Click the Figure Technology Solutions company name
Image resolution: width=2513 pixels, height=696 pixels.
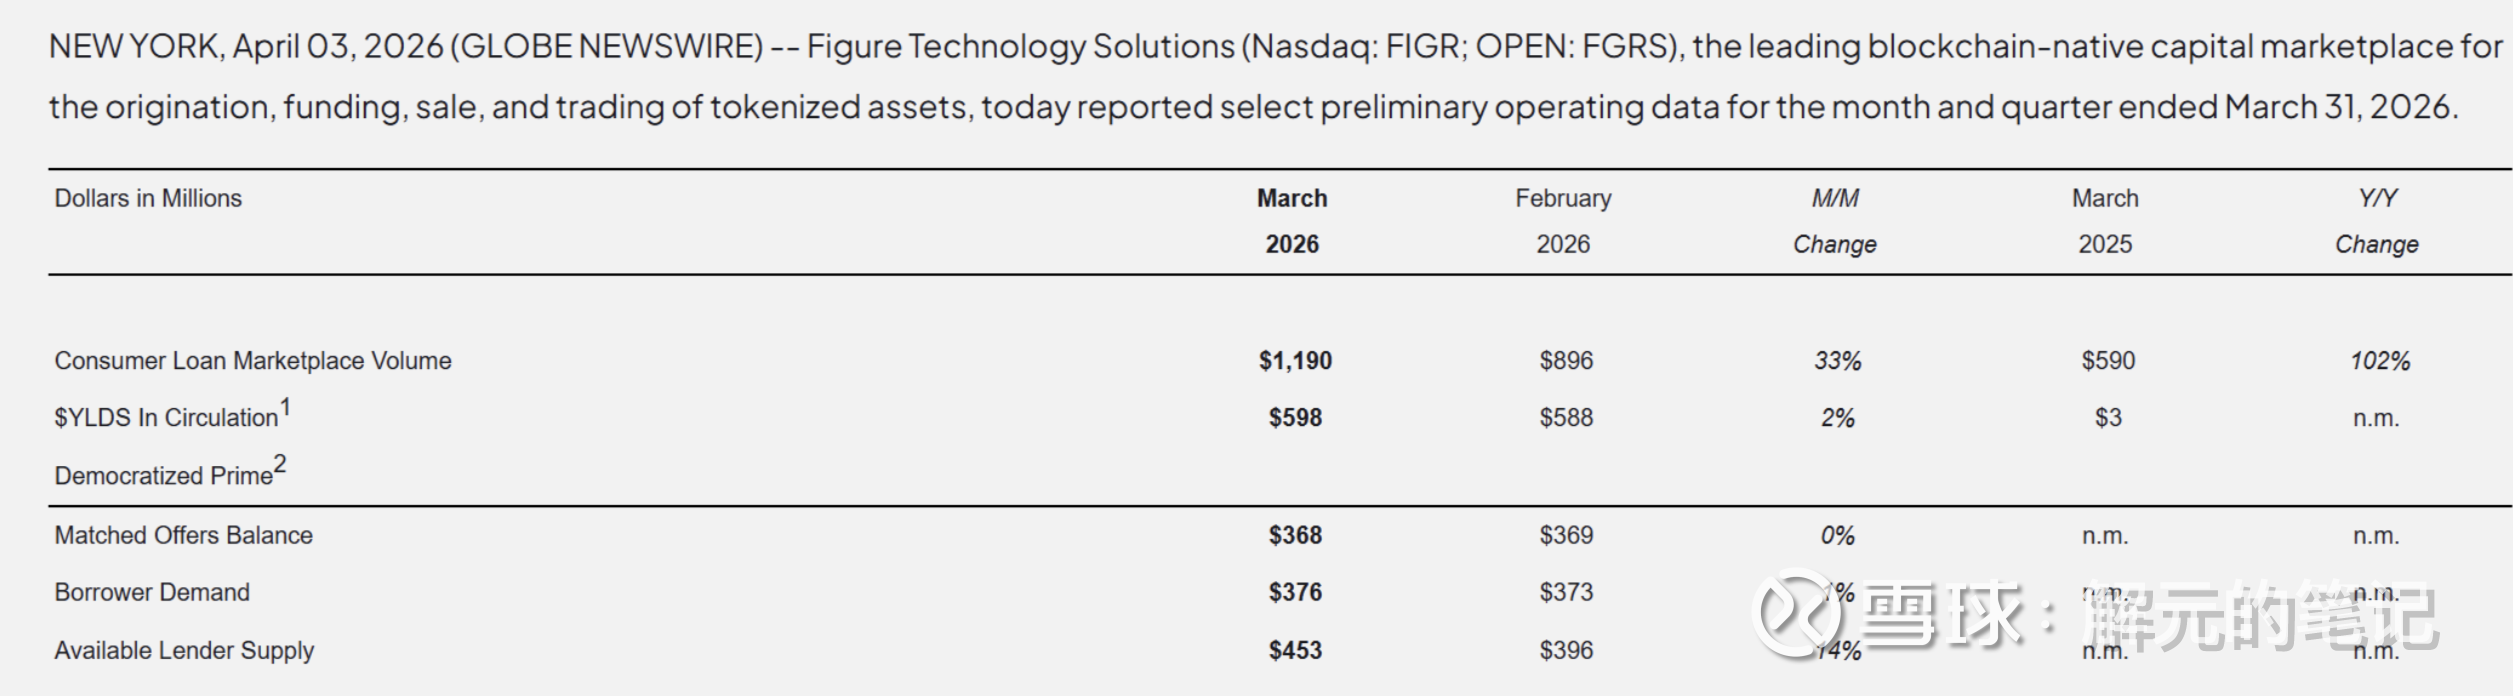point(1021,47)
